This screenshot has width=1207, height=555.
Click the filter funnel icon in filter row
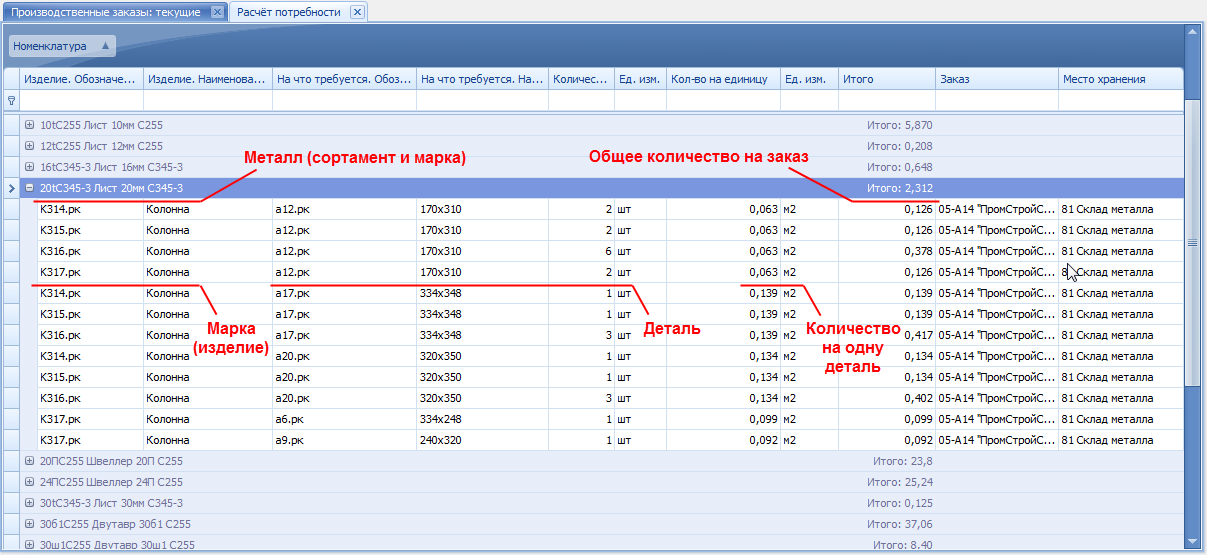12,100
